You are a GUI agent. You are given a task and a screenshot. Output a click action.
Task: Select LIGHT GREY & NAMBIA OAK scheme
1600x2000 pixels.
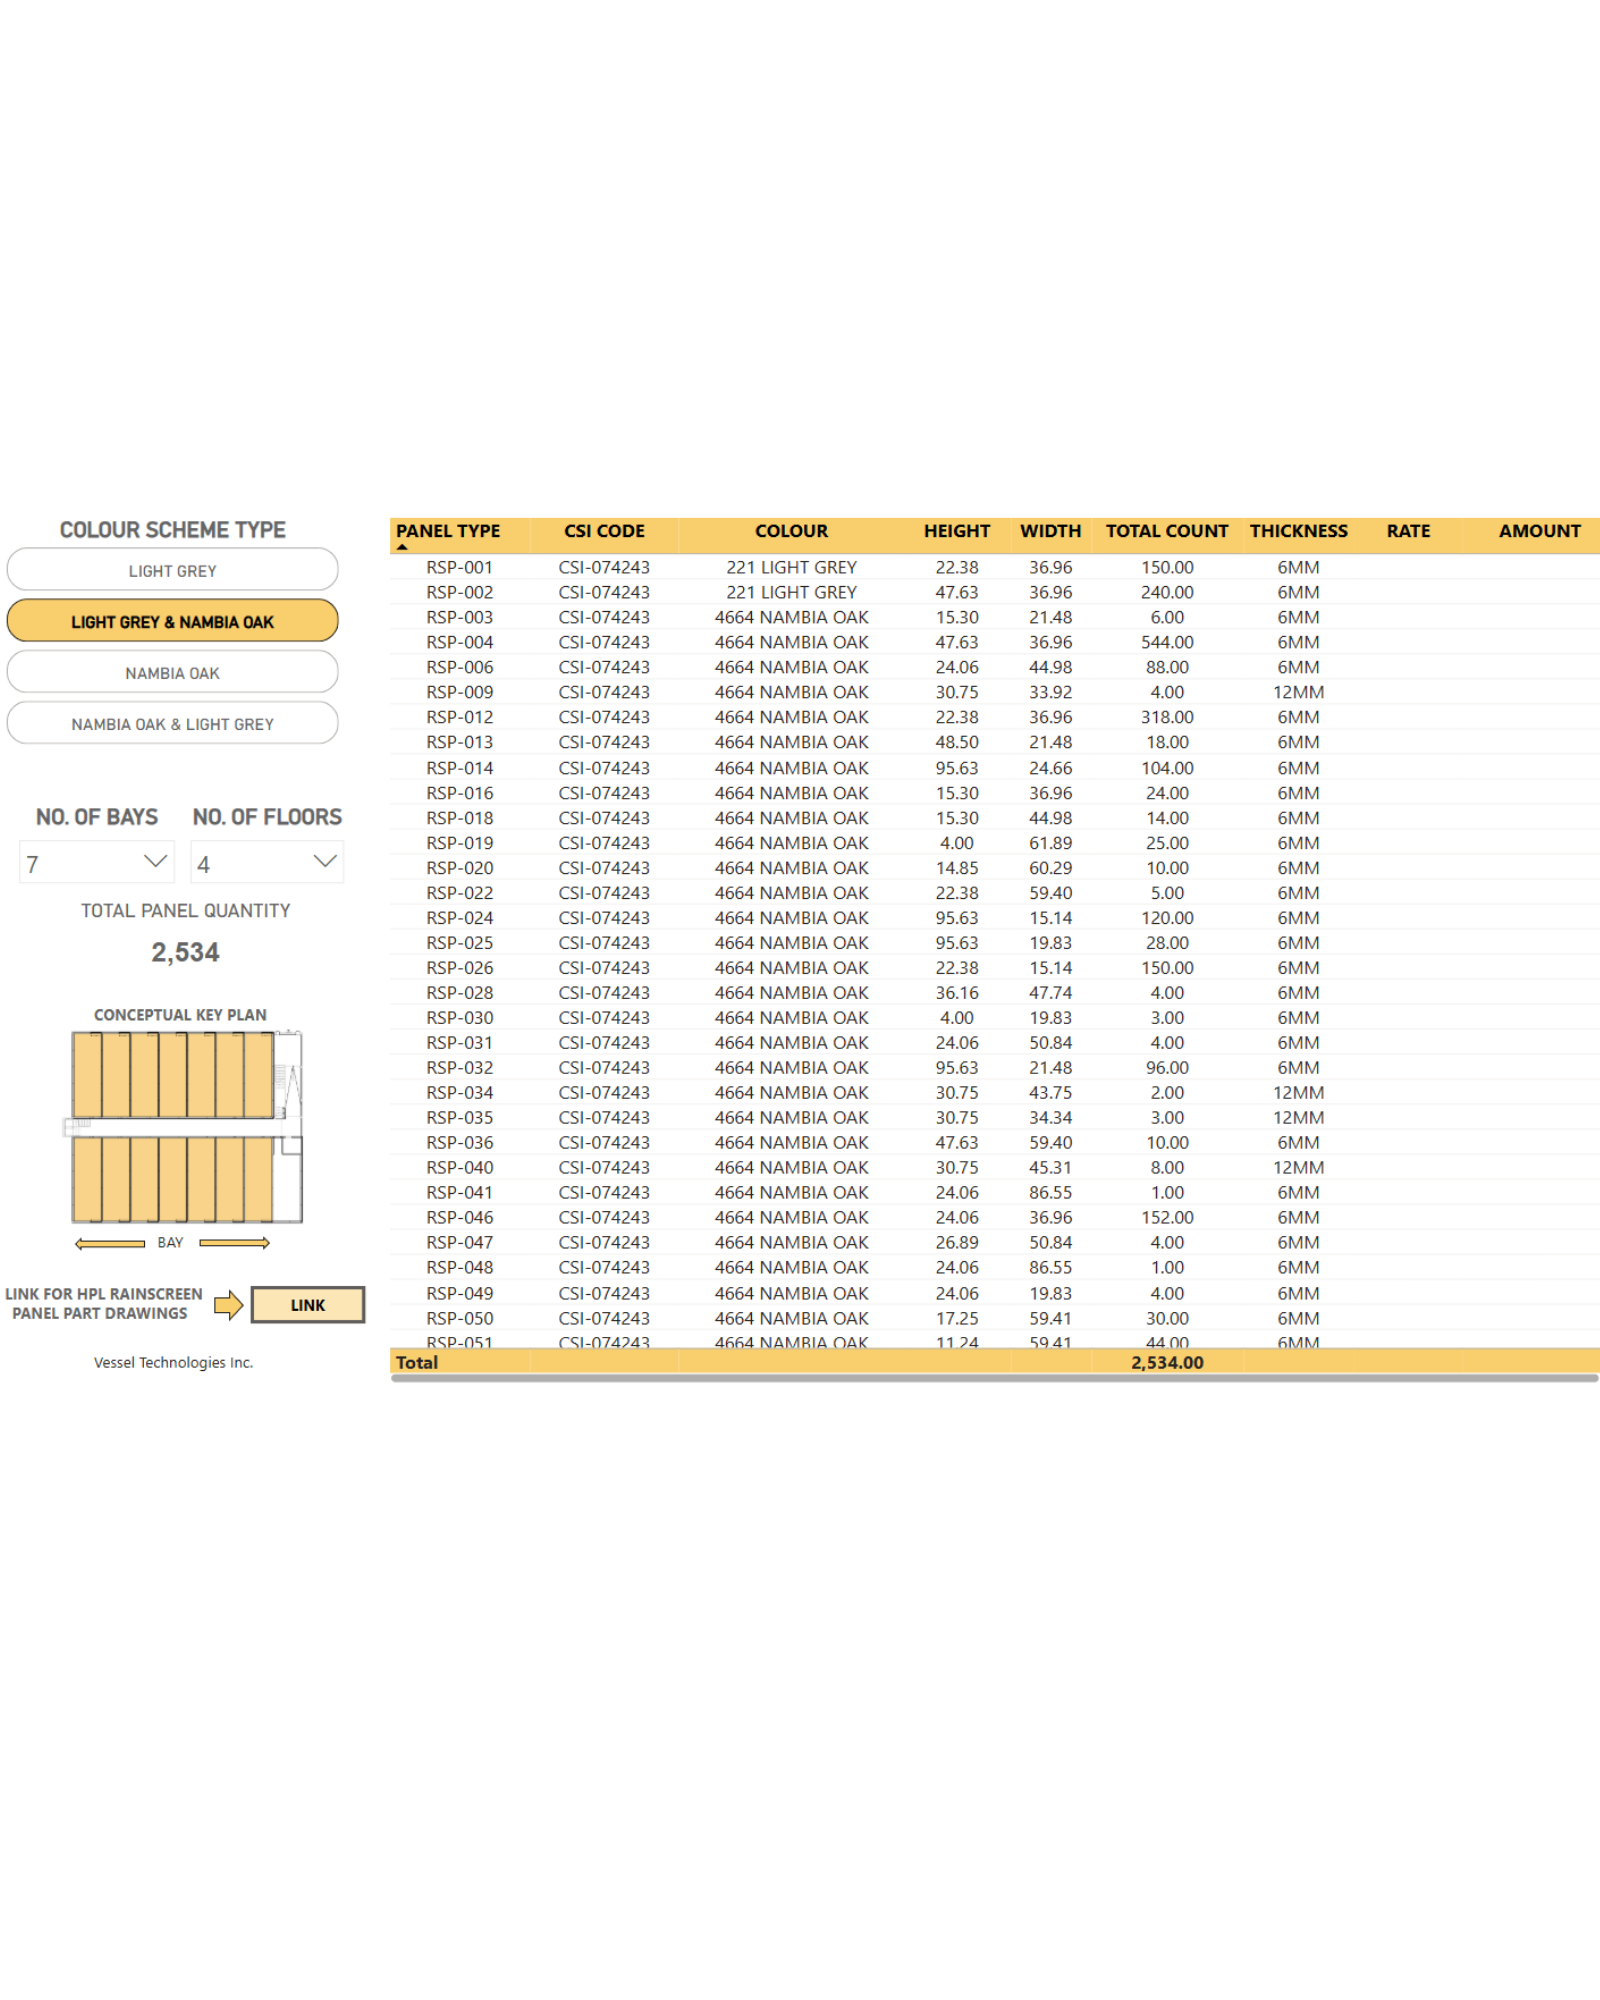tap(172, 621)
